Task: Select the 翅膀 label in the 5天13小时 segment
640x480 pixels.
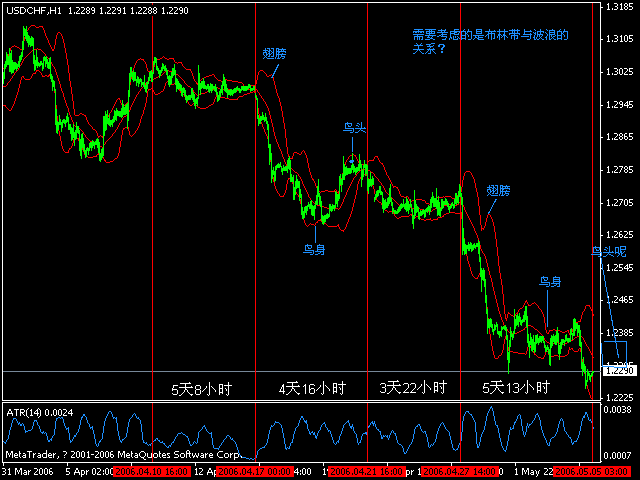Action: point(498,191)
